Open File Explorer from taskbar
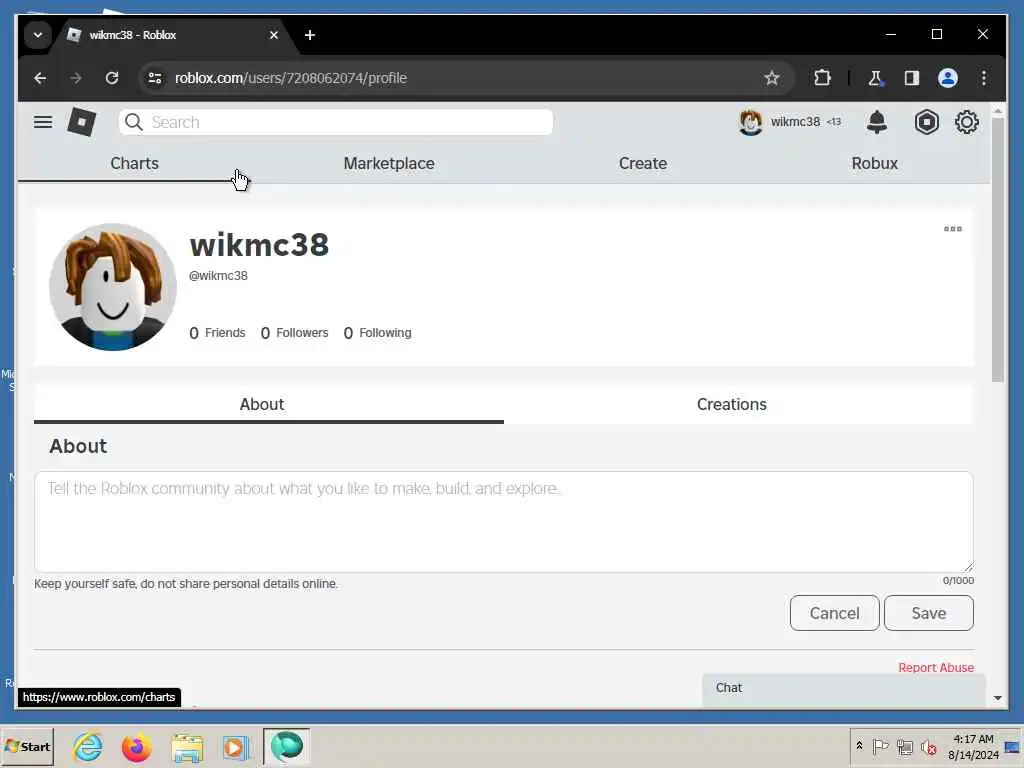The height and width of the screenshot is (768, 1024). (x=187, y=747)
